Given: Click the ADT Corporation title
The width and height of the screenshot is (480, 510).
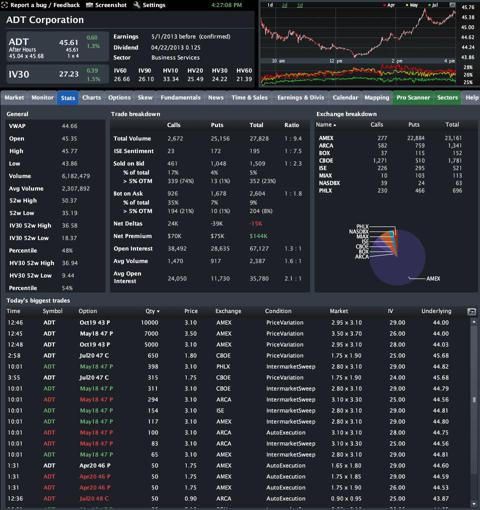Looking at the screenshot, I should click(45, 20).
